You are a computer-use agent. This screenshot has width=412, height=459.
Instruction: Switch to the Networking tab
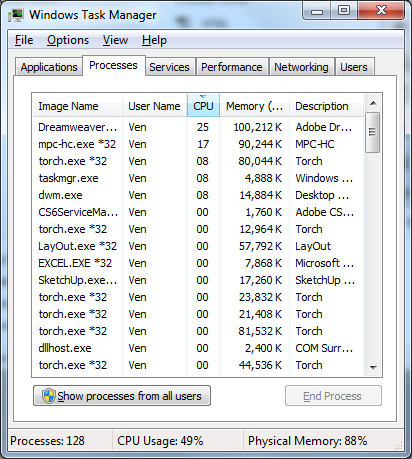[301, 67]
